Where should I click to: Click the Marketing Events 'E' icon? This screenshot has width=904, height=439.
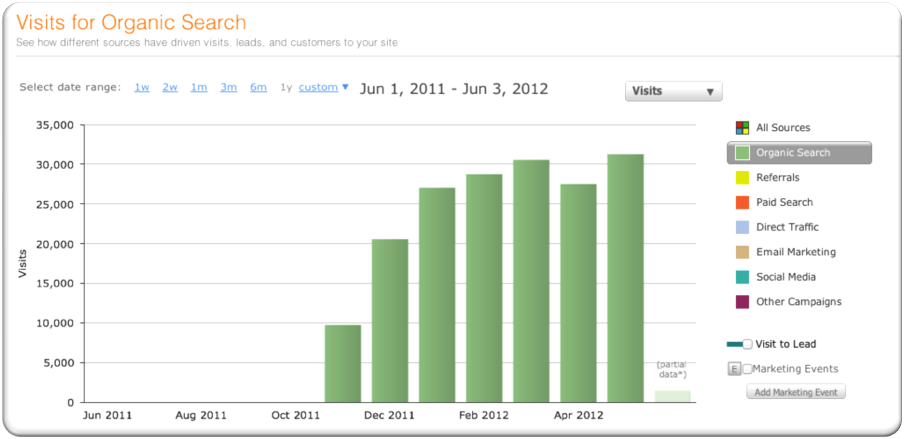734,369
